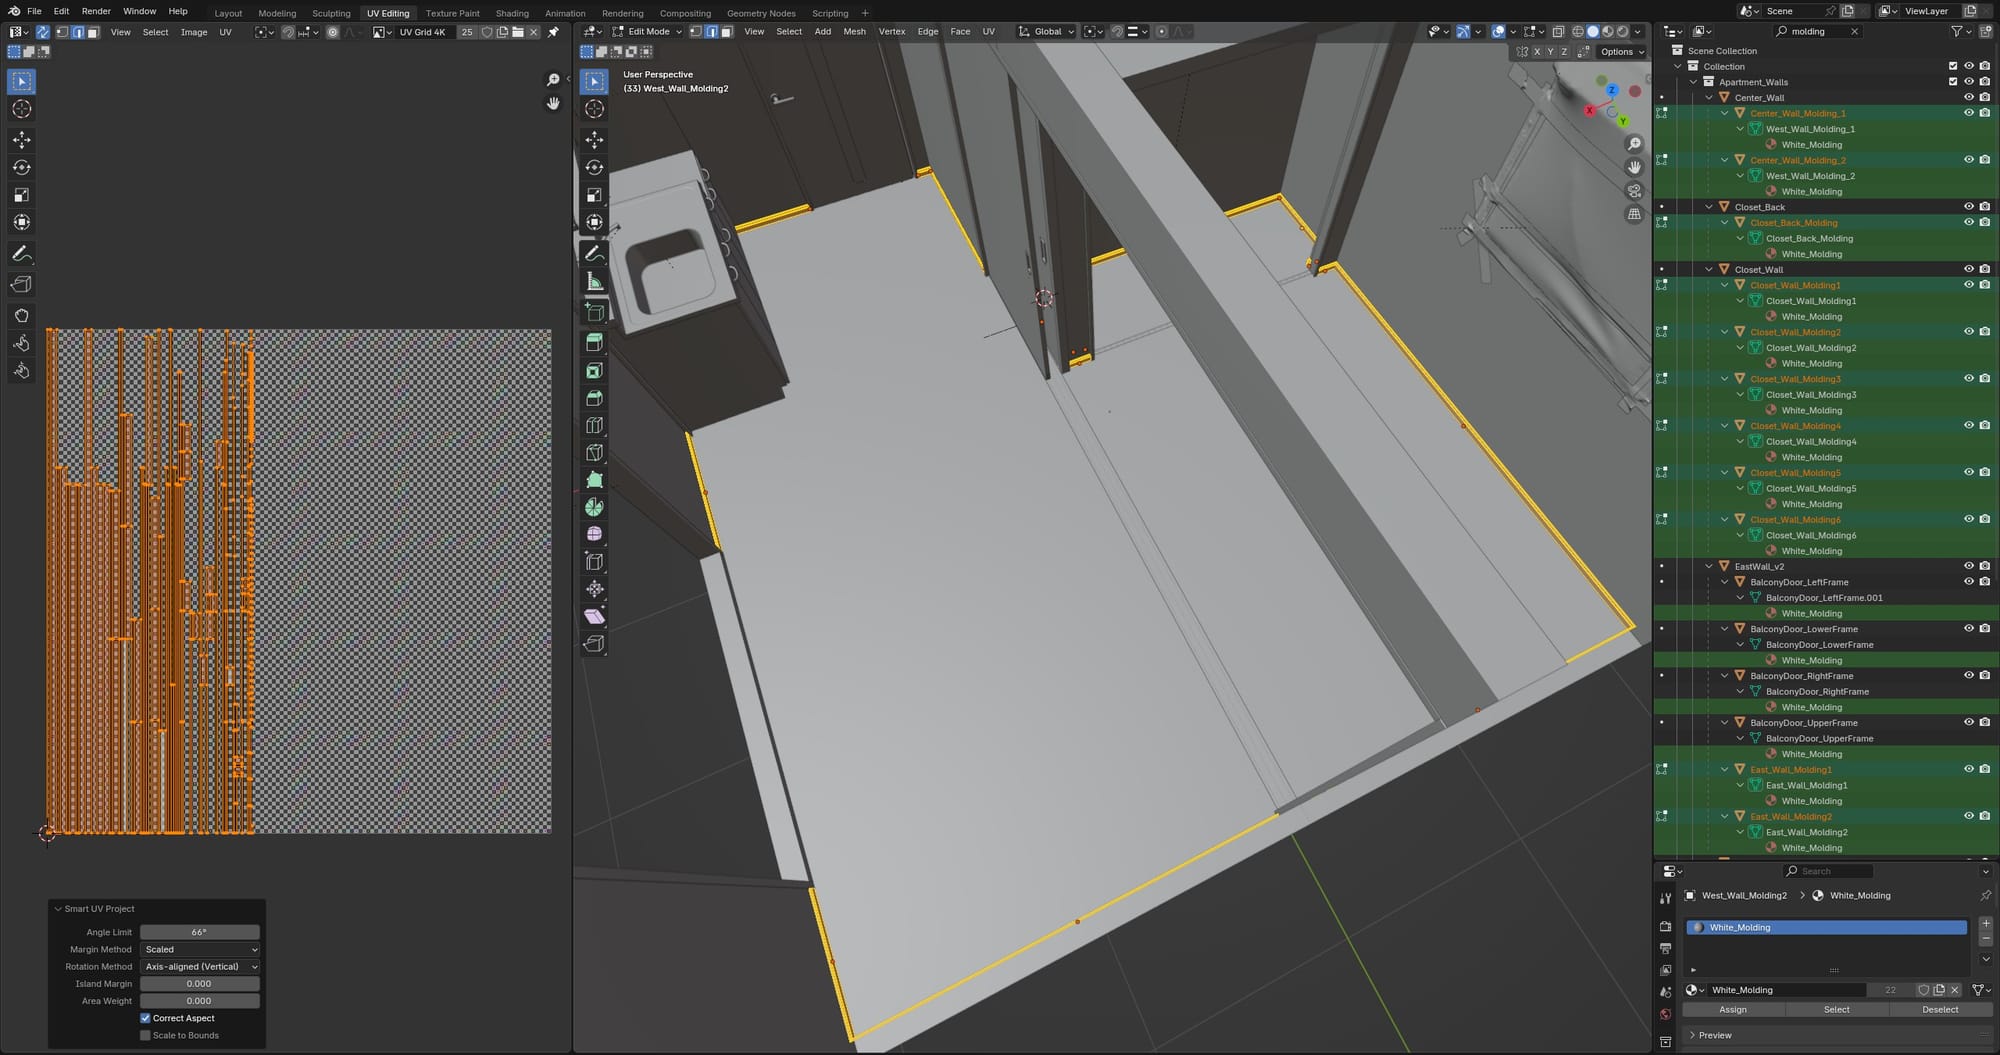Image resolution: width=2000 pixels, height=1055 pixels.
Task: Select the Move tool in UV editor
Action: [x=21, y=140]
